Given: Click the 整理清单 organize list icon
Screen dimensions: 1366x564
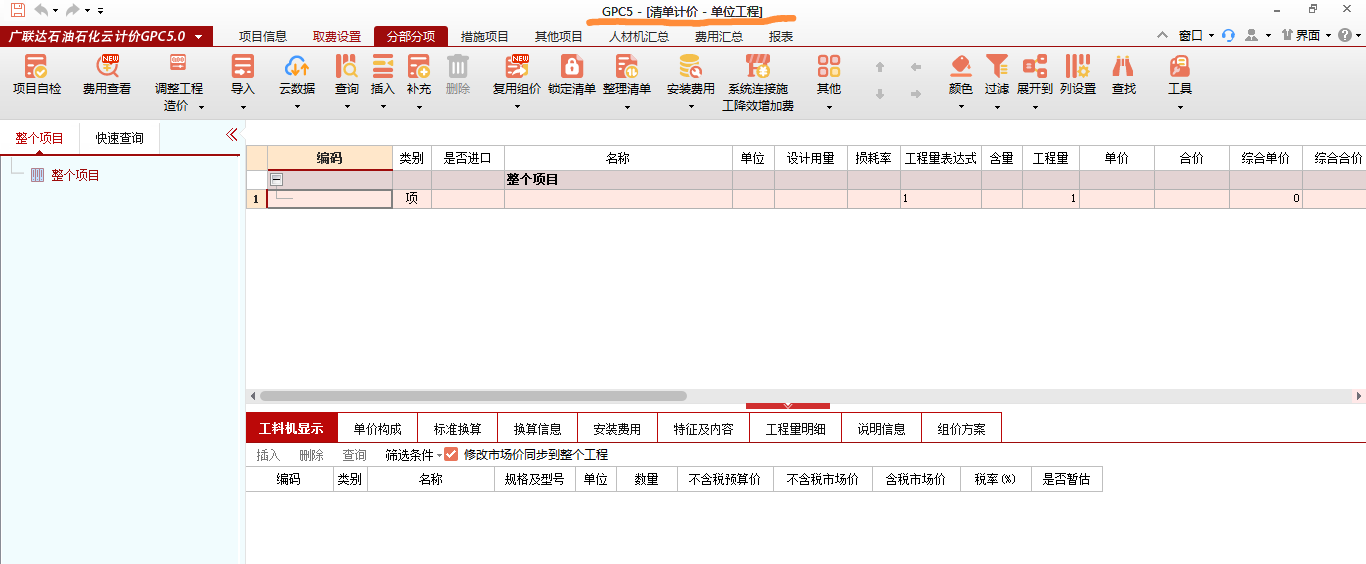Looking at the screenshot, I should [627, 66].
